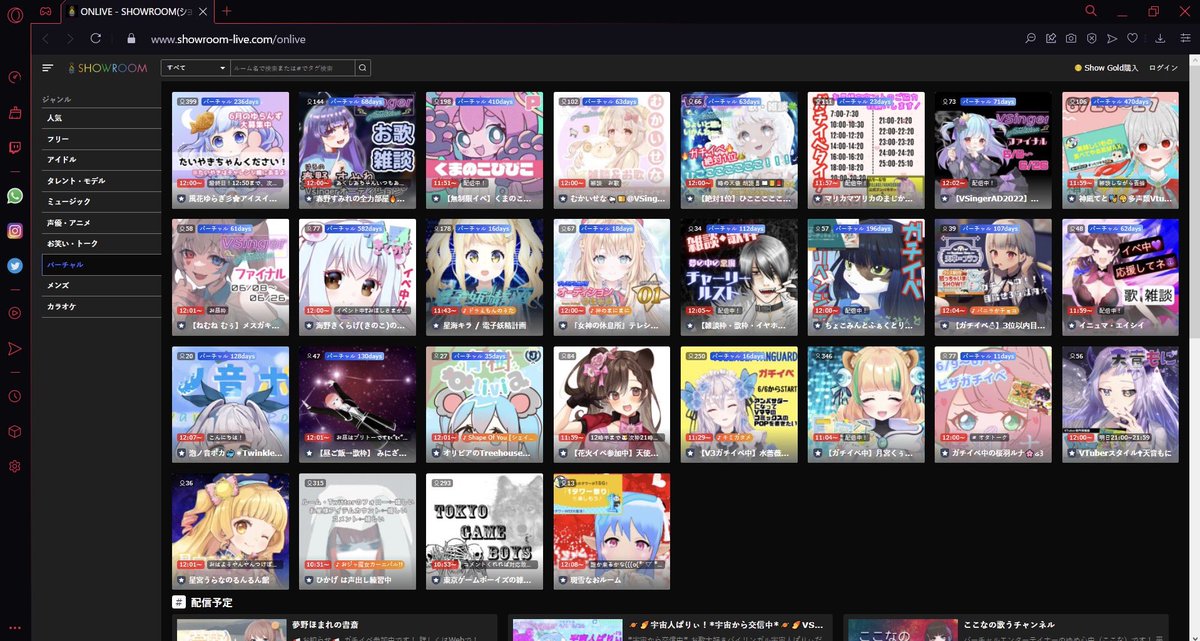Select the カラオケ genre

pos(101,307)
